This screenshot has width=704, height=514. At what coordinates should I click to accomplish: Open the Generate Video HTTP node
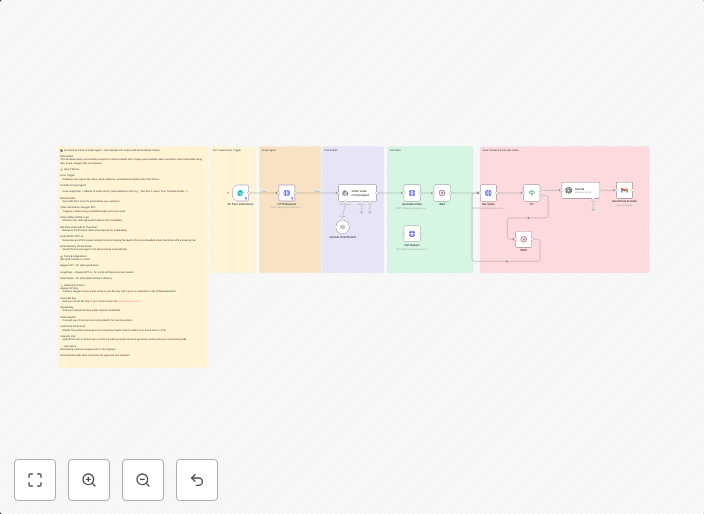point(412,192)
